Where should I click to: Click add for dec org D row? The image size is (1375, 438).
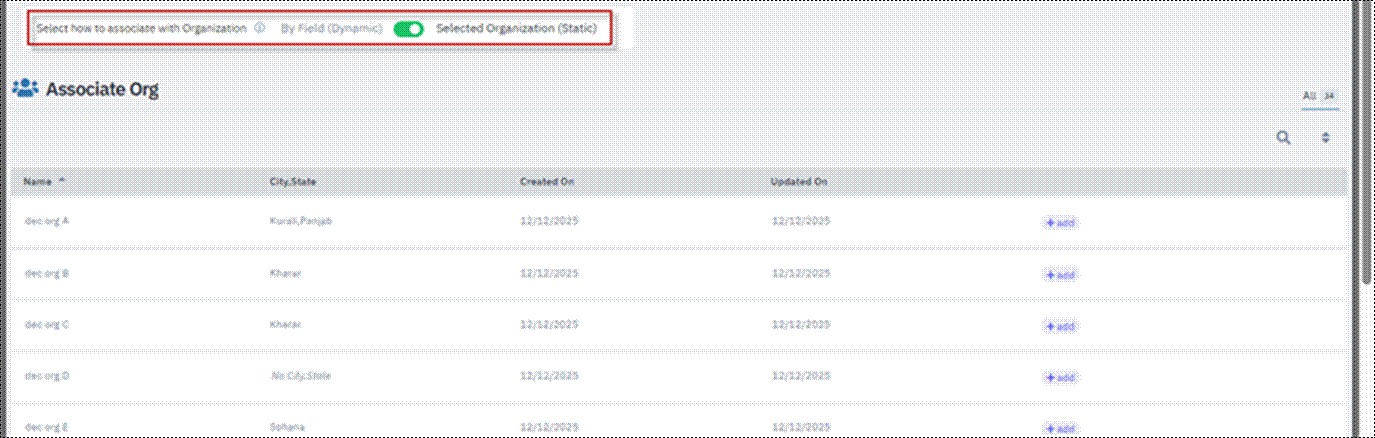pos(1060,378)
